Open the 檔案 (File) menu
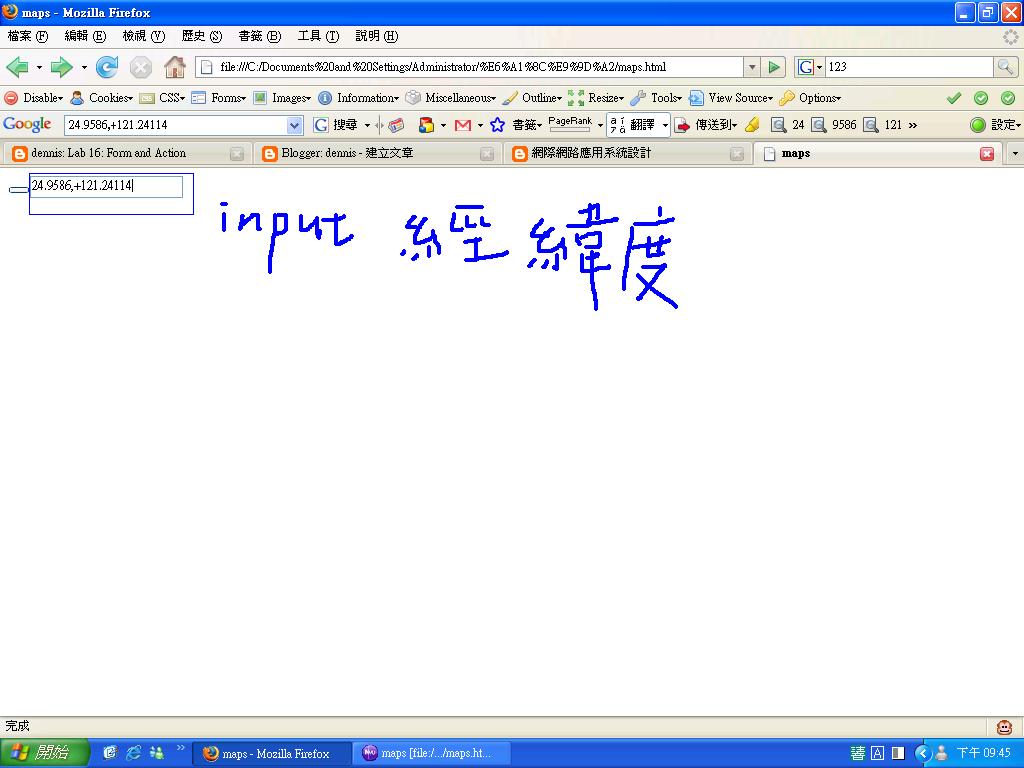The image size is (1024, 768). tap(27, 36)
